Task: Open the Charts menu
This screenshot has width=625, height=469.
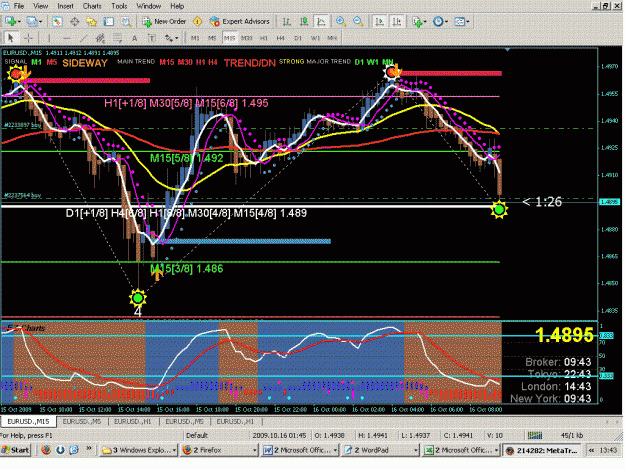Action: 92,6
